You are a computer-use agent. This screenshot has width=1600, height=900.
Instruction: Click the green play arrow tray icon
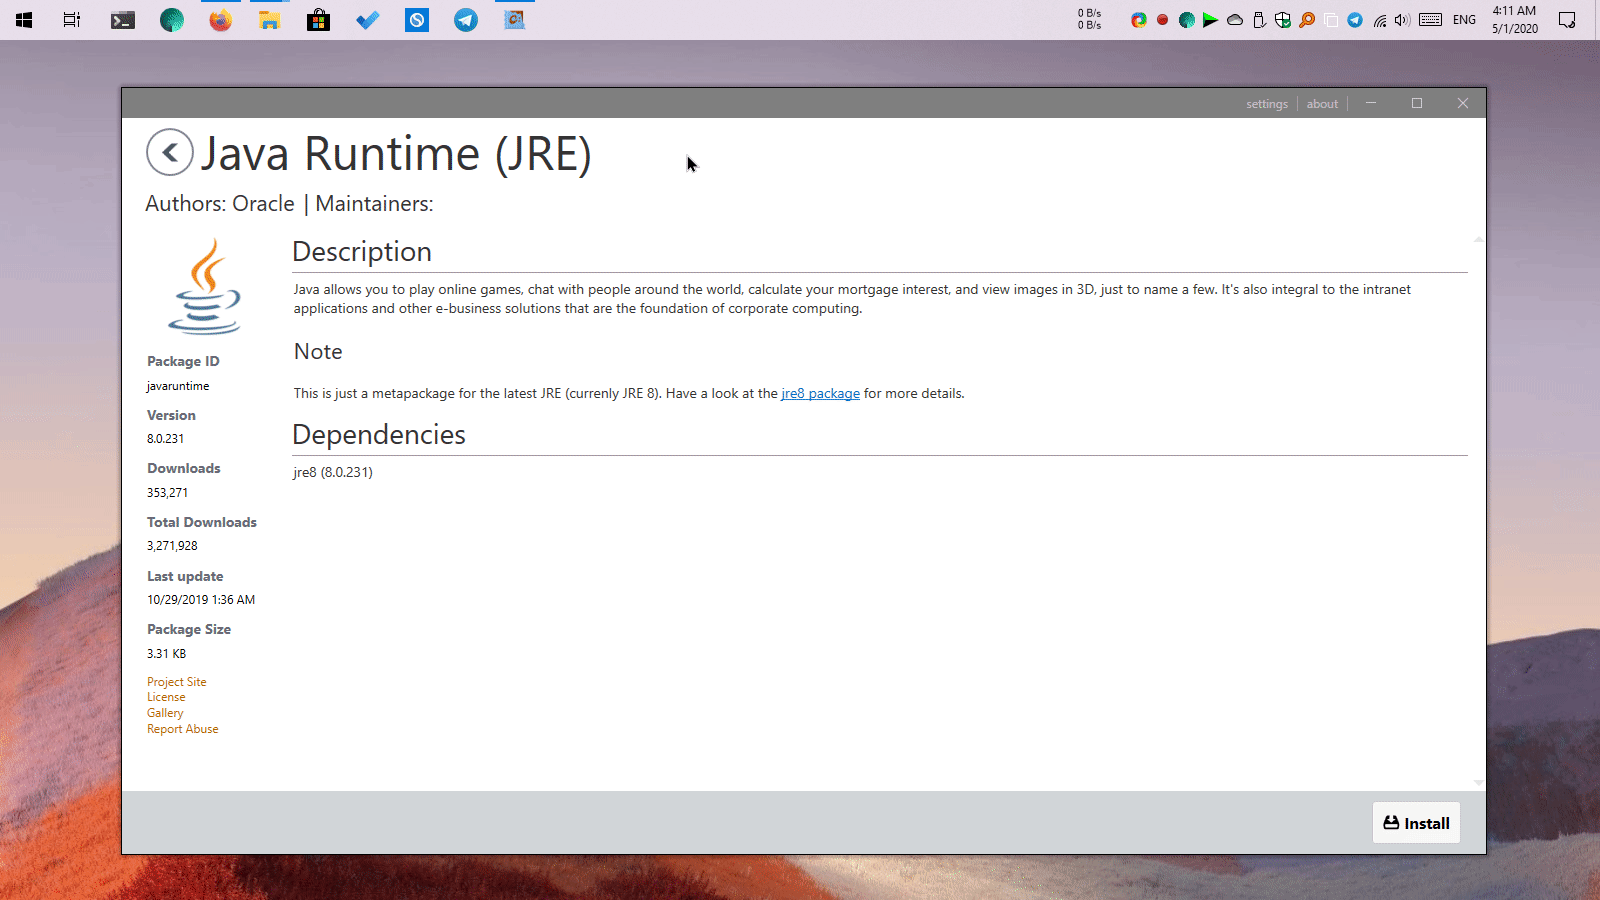tap(1210, 20)
